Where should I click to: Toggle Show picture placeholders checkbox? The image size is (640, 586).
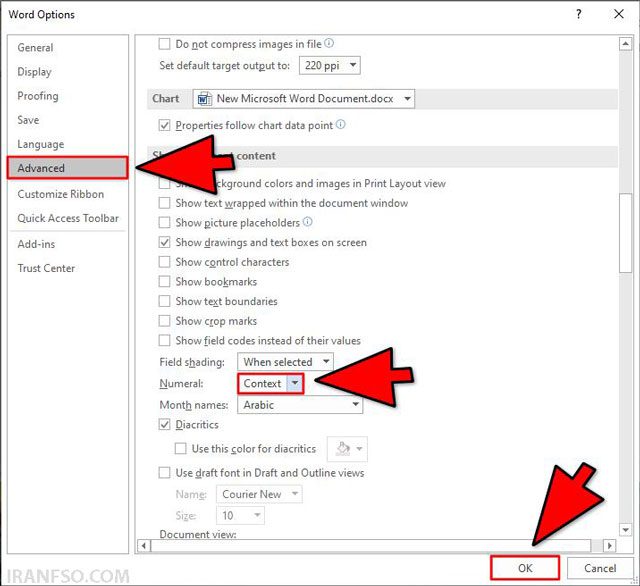(164, 222)
